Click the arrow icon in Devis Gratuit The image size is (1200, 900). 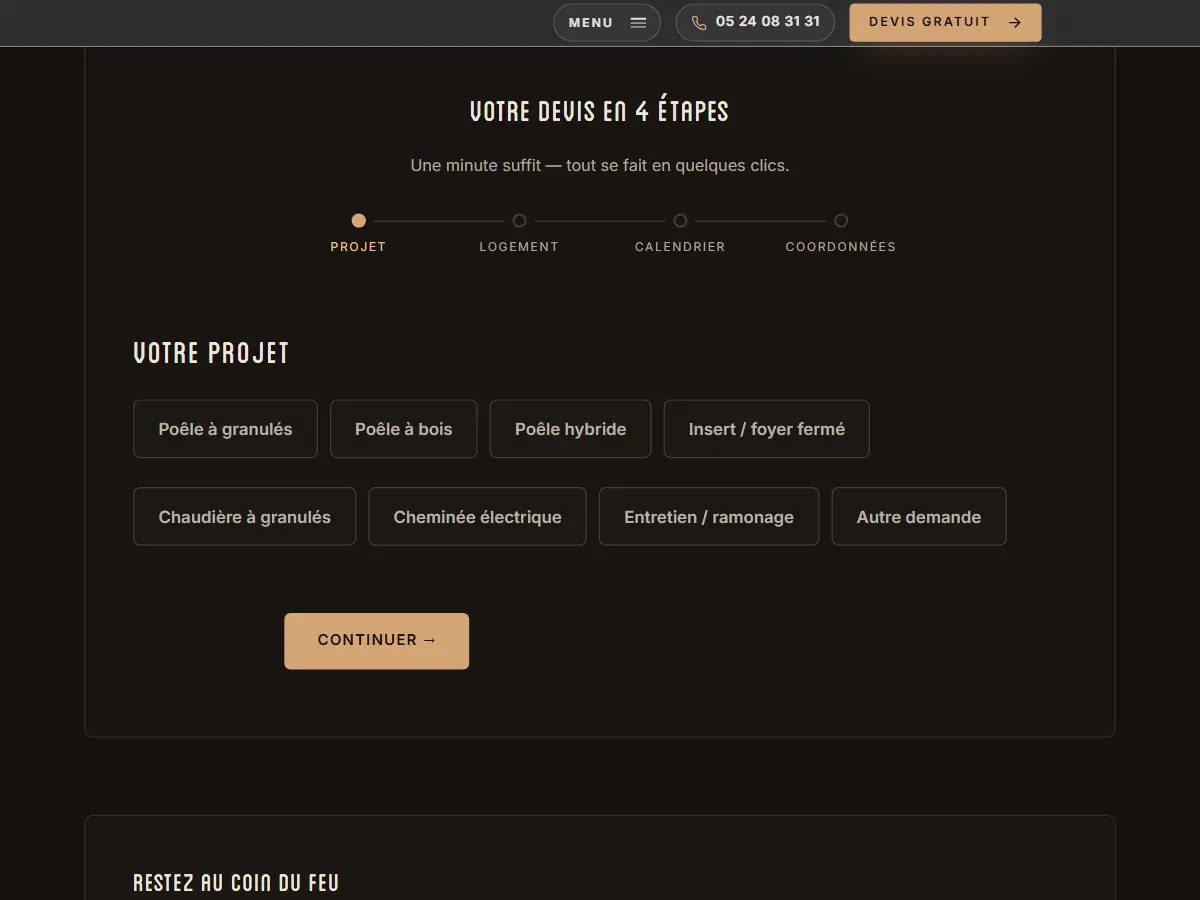coord(1015,22)
